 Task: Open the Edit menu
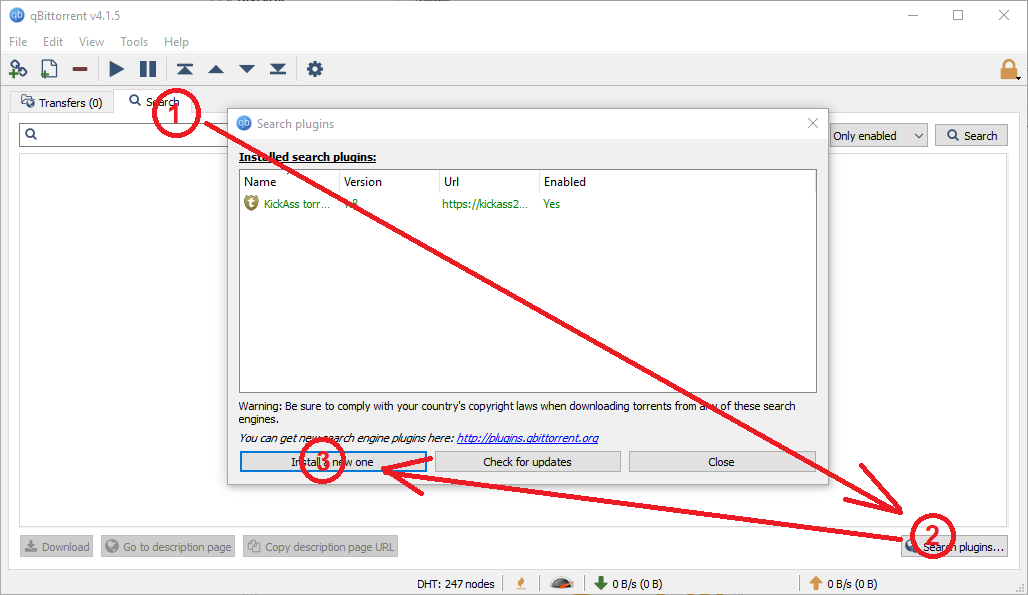(52, 41)
